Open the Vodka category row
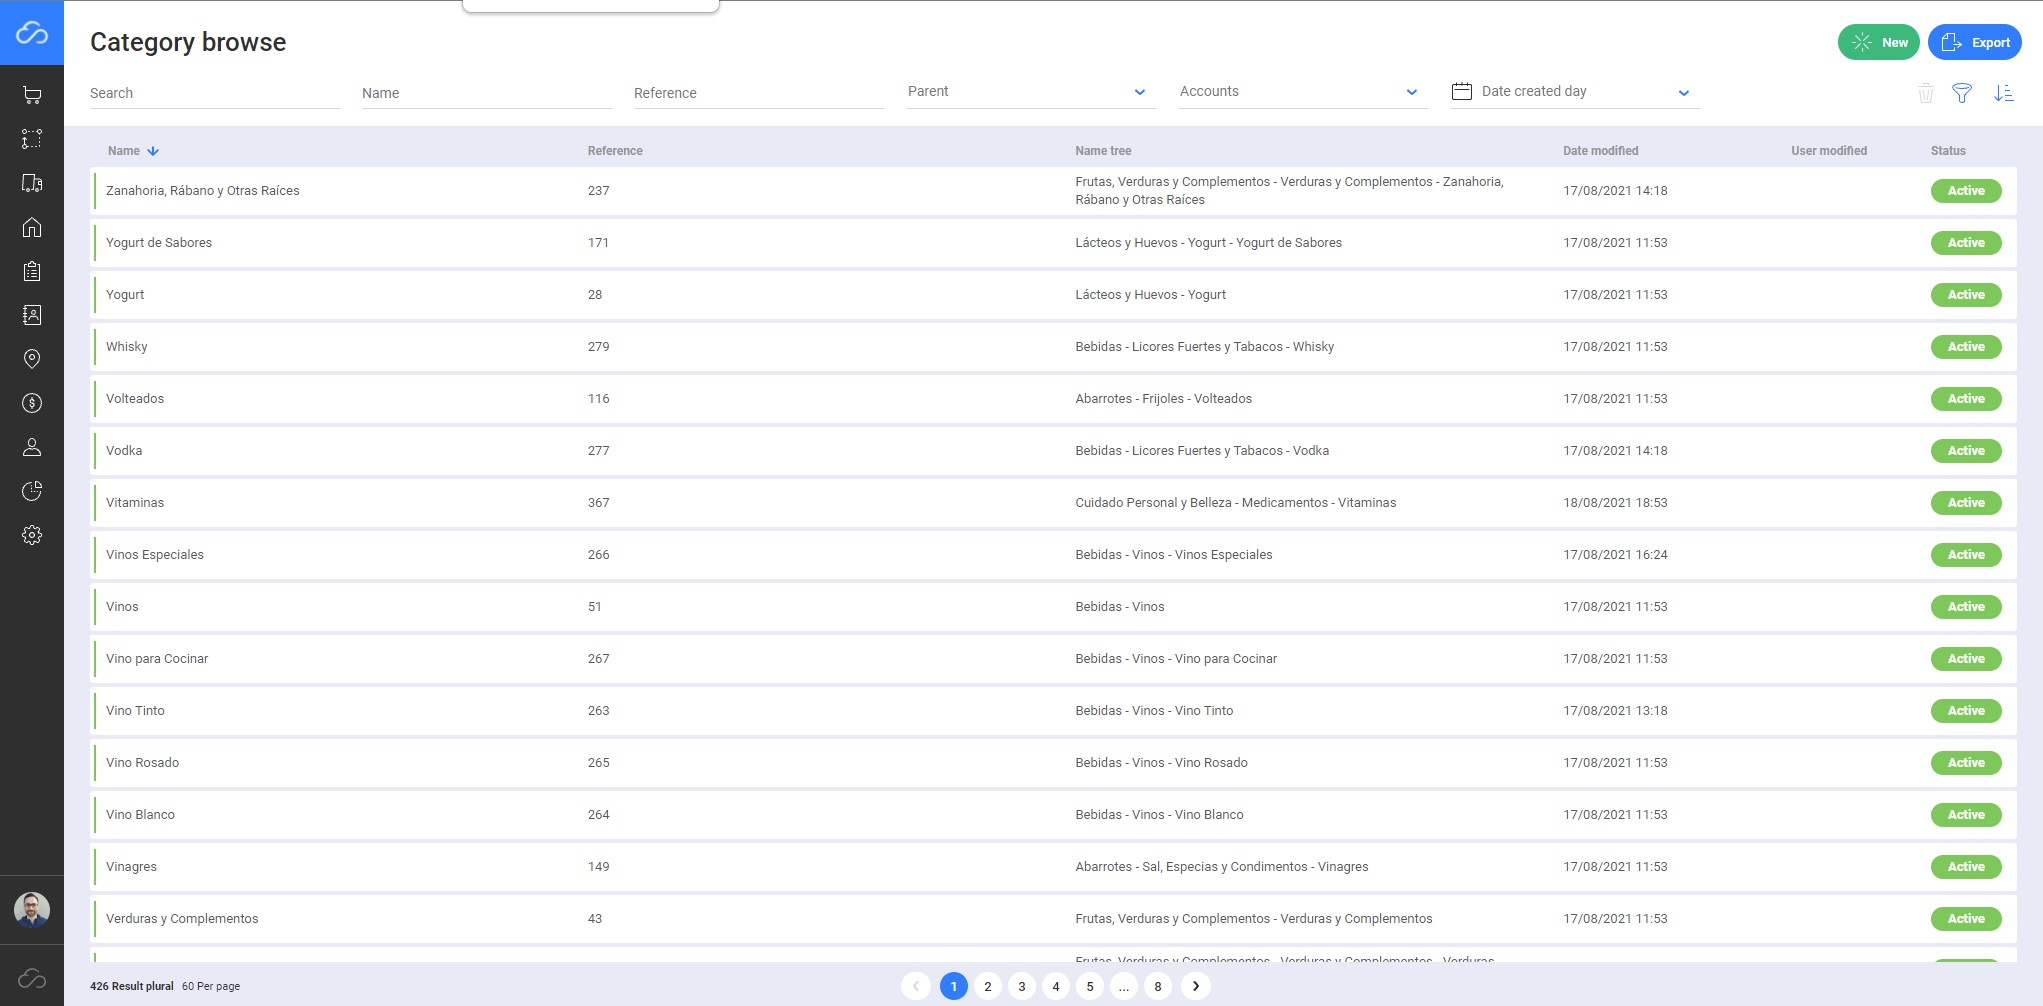The width and height of the screenshot is (2043, 1006). pyautogui.click(x=1054, y=451)
